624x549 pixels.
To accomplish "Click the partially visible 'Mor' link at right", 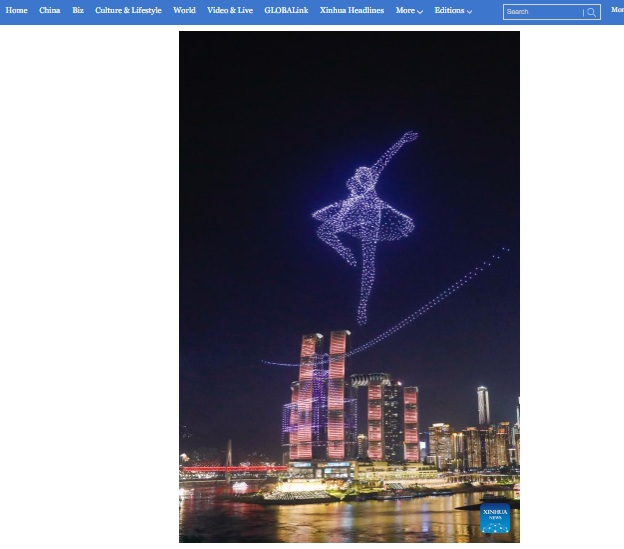I will tap(617, 10).
